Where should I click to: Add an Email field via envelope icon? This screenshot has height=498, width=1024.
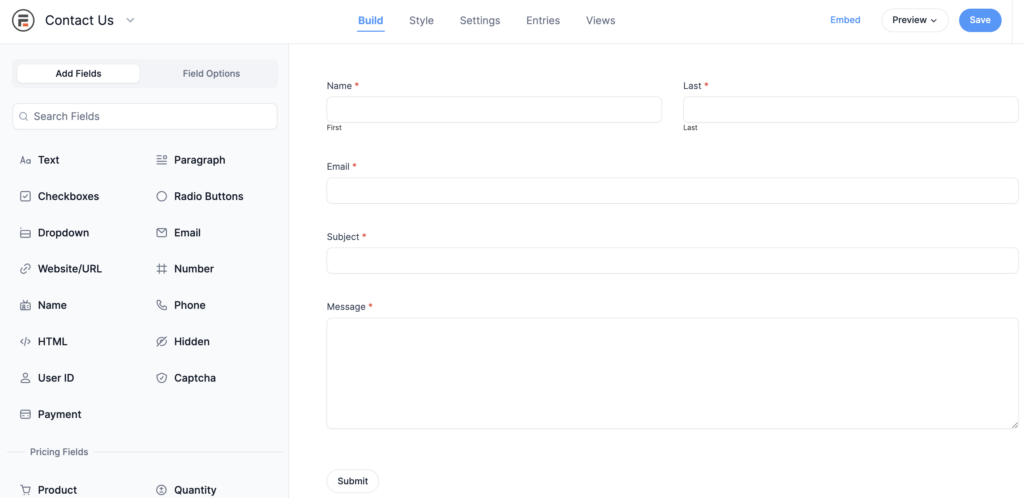pos(162,233)
